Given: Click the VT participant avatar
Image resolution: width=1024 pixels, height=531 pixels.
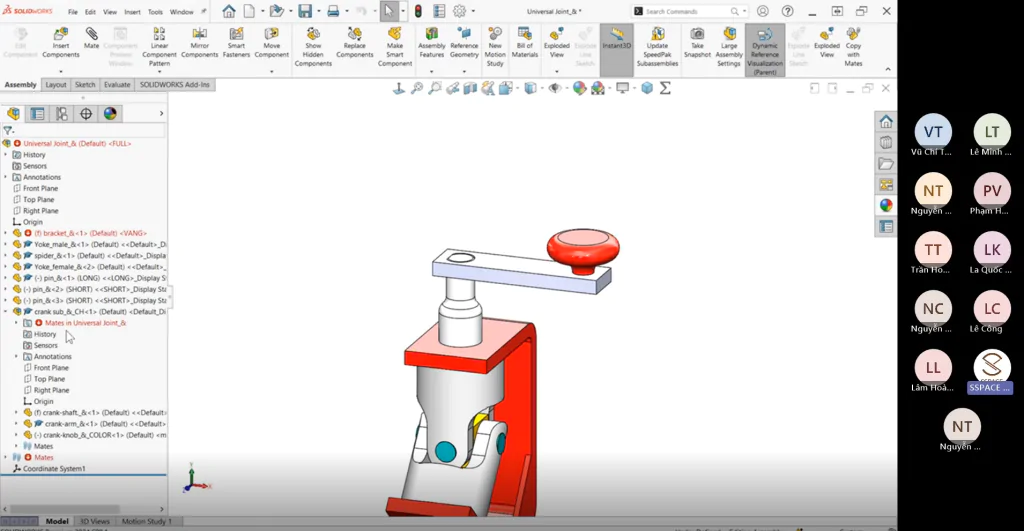Looking at the screenshot, I should 933,132.
